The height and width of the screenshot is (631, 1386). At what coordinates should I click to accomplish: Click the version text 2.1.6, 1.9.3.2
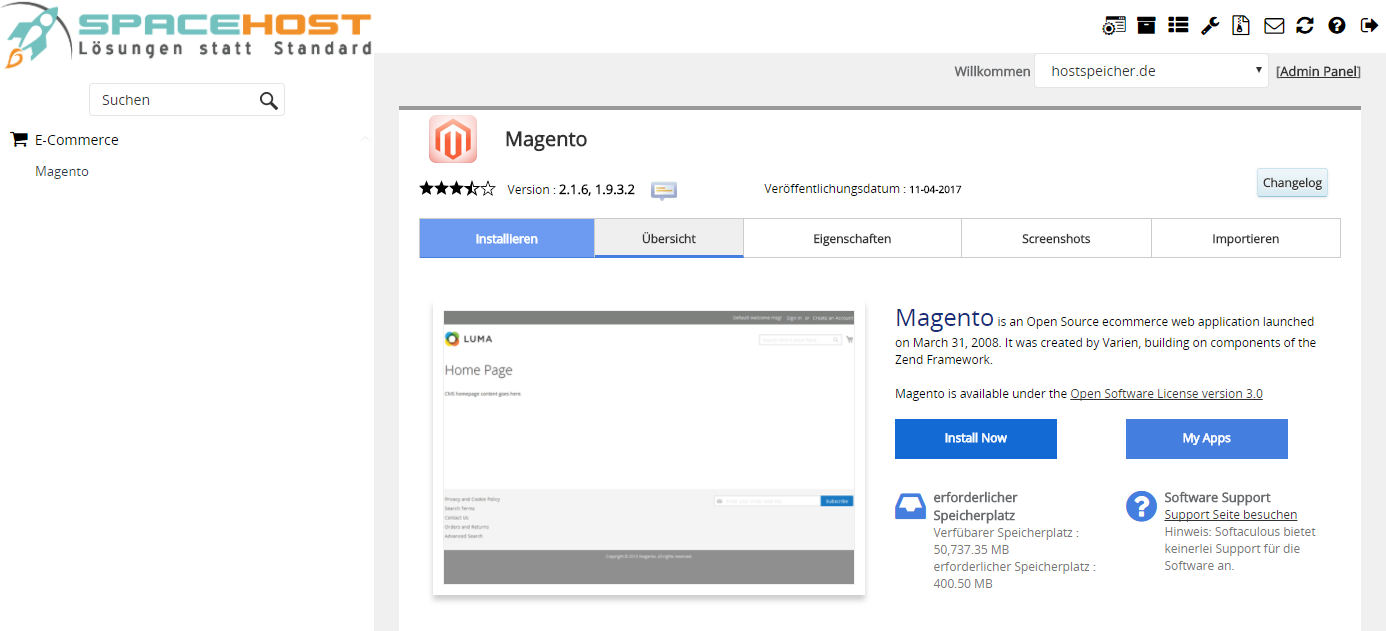tap(597, 189)
